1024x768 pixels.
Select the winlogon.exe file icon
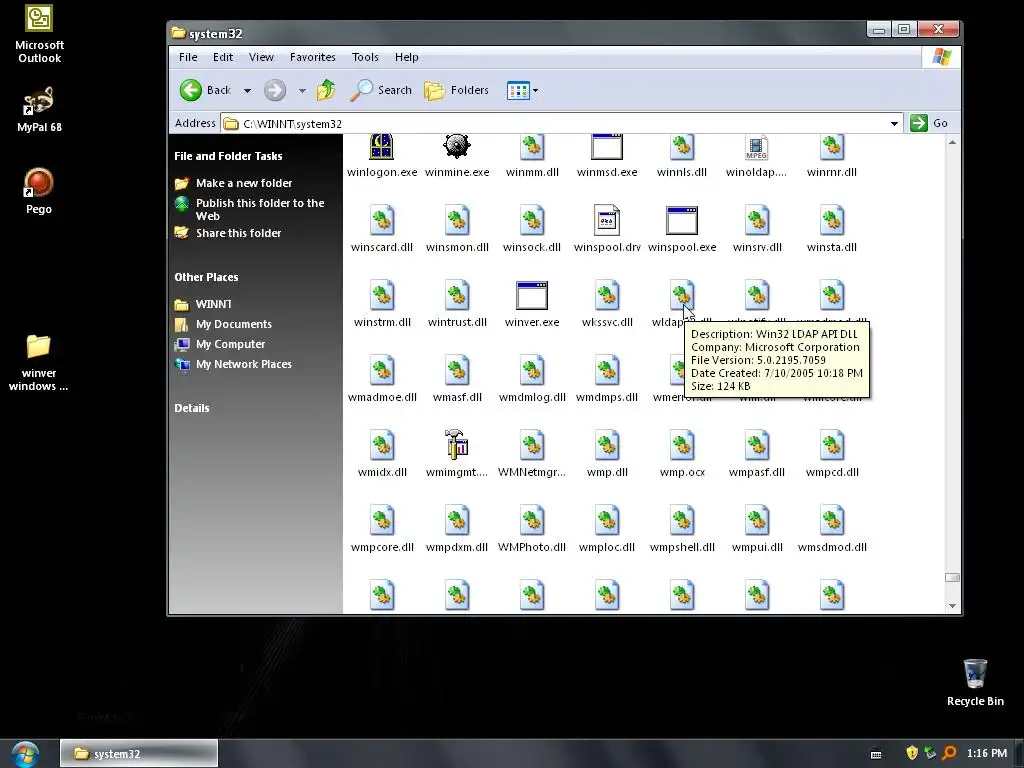[382, 148]
